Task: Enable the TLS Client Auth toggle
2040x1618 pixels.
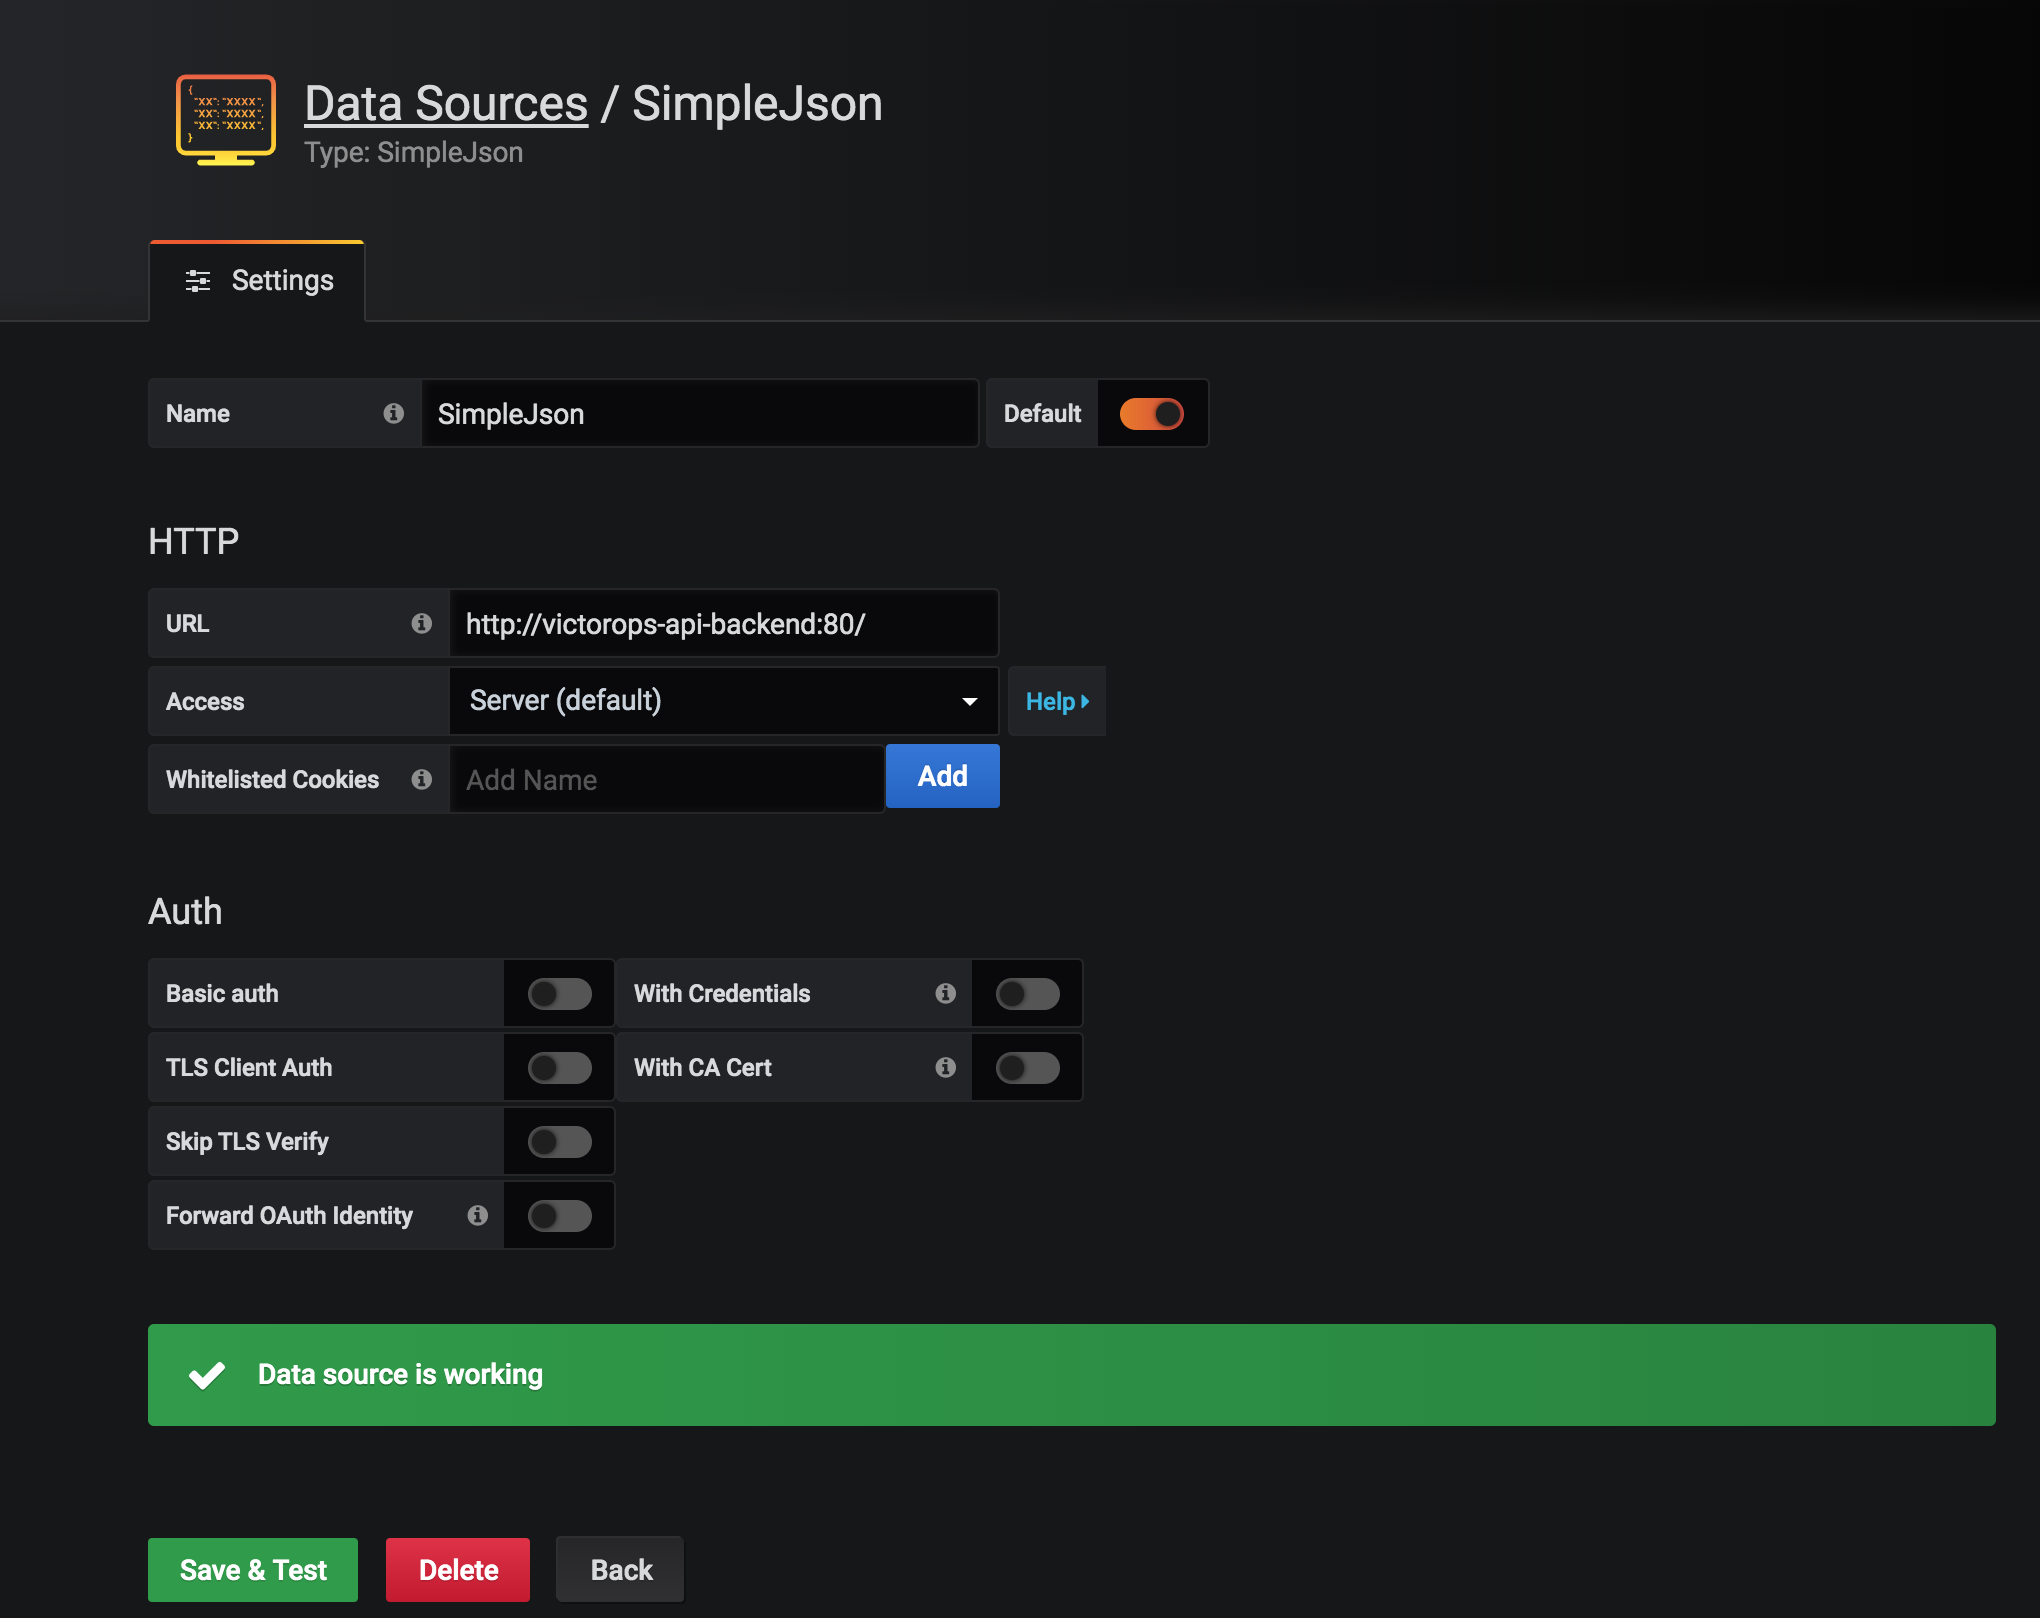Action: 559,1067
